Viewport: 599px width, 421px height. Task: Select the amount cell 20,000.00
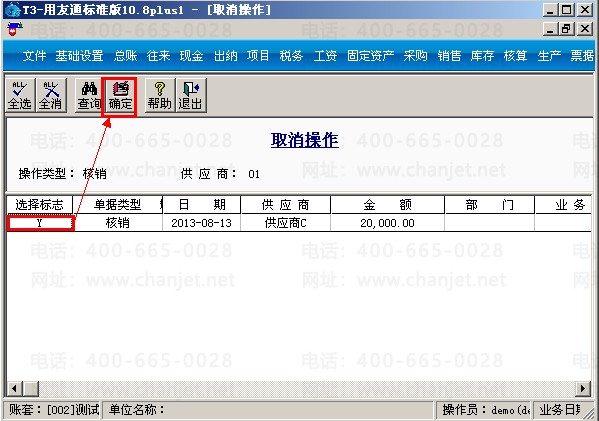(x=387, y=223)
